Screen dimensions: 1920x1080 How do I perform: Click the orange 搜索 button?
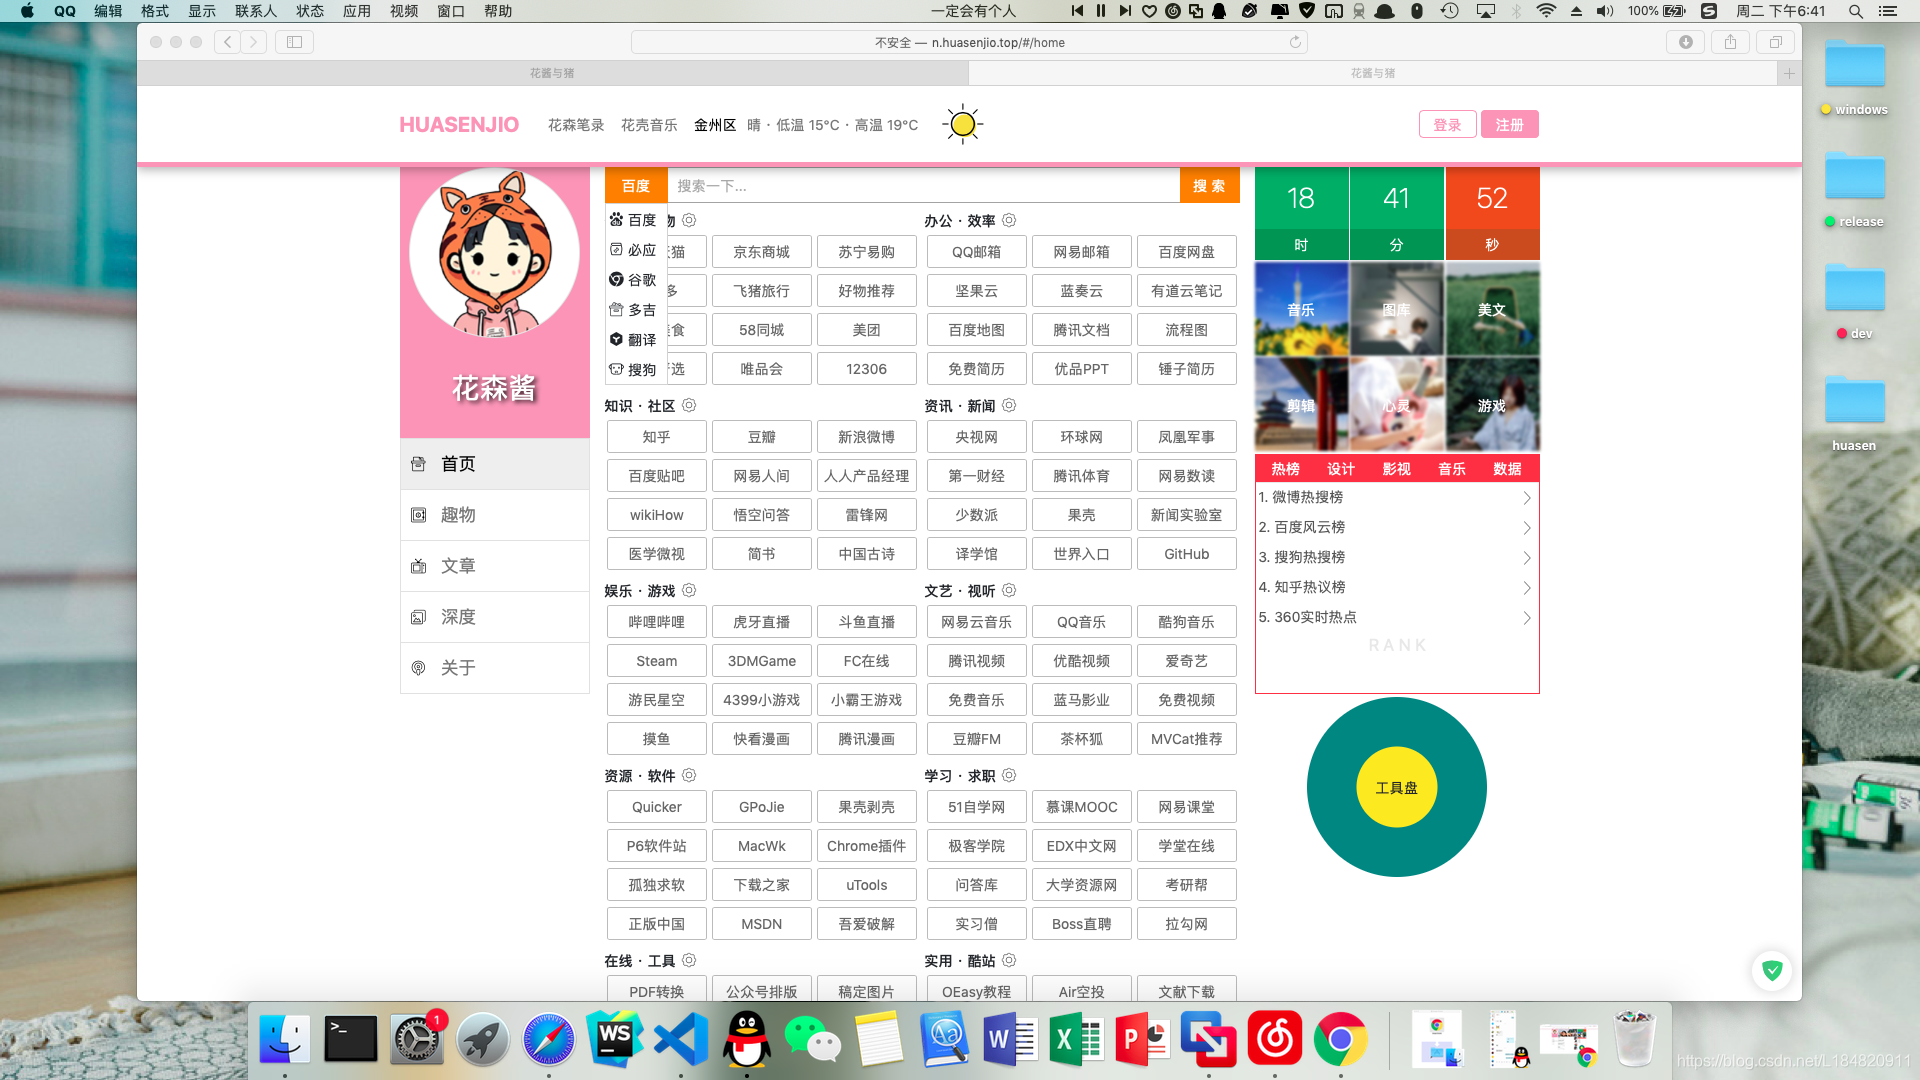1209,186
